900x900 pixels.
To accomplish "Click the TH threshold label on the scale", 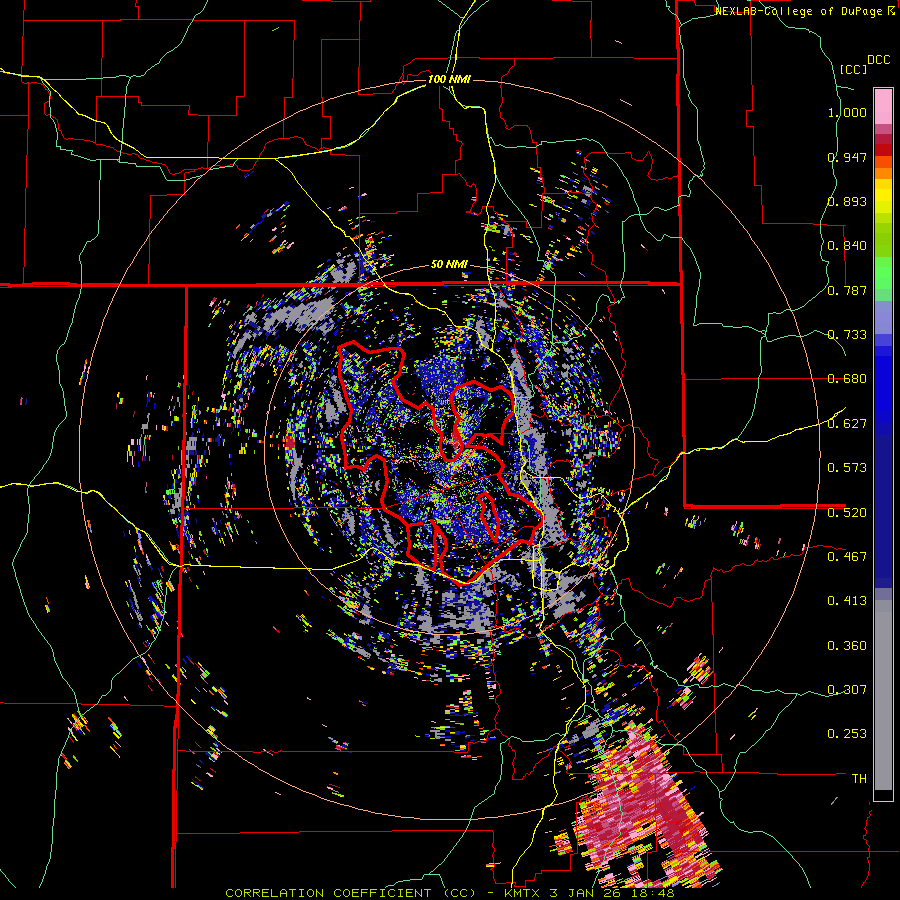I will 859,778.
